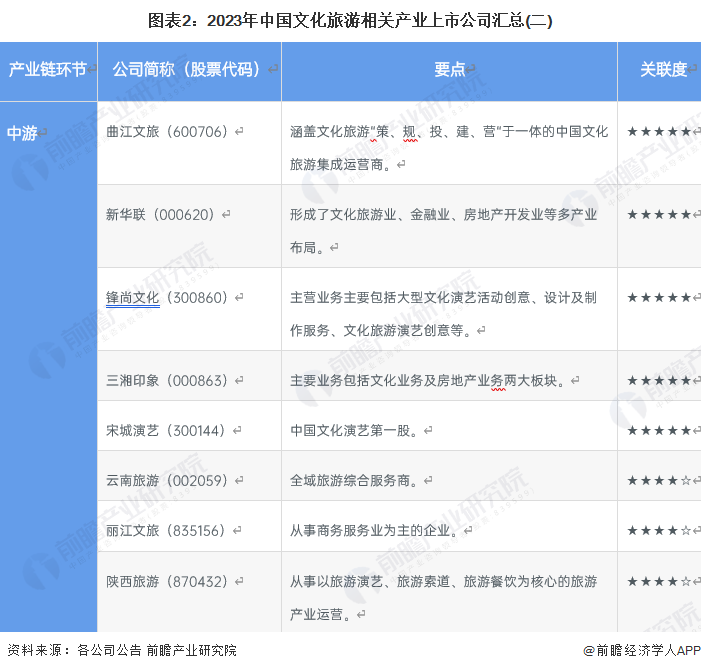Screen dimensions: 701x671
Task: Select the header cell 公司简称（股票代码）
Action: point(190,72)
